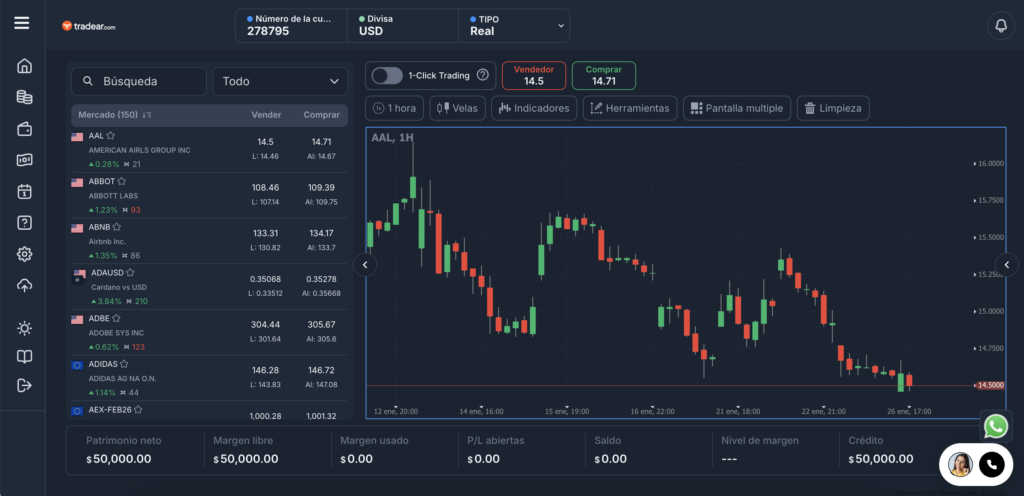Open the Herramientas drawing tools
The height and width of the screenshot is (496, 1024).
[x=630, y=108]
